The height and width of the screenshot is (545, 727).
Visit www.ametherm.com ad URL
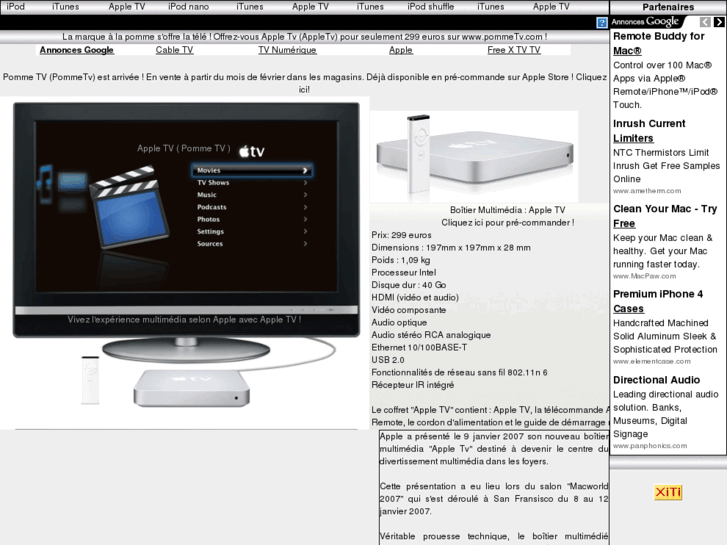pos(647,191)
